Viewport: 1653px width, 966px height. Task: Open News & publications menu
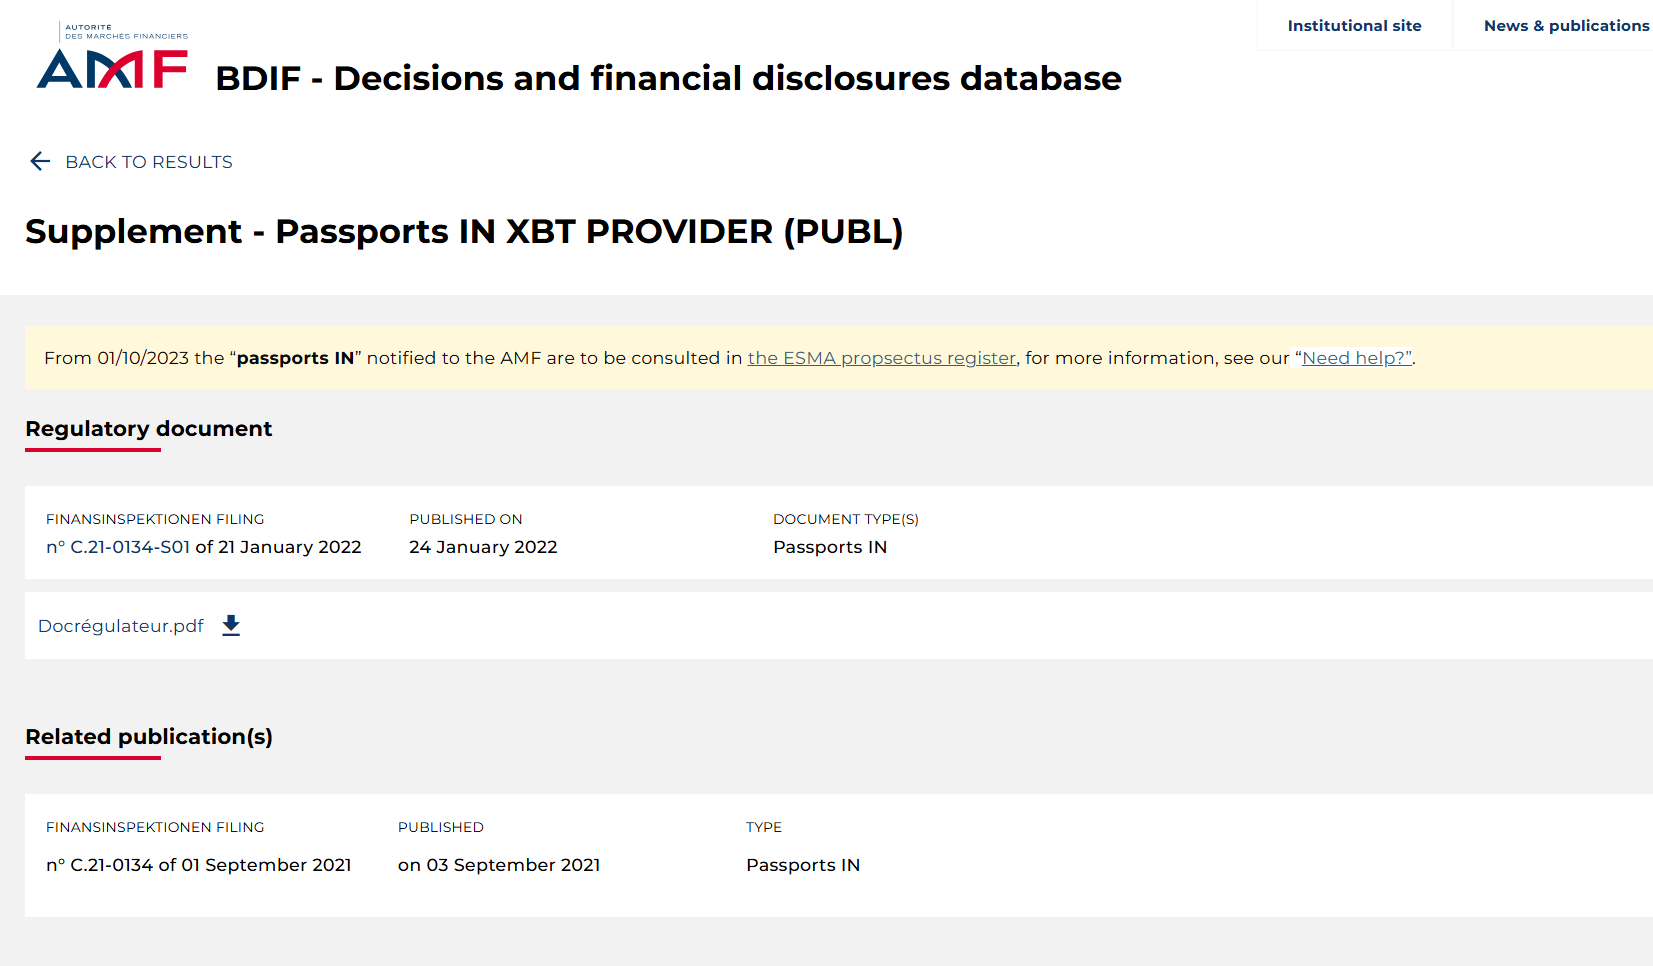pyautogui.click(x=1566, y=26)
